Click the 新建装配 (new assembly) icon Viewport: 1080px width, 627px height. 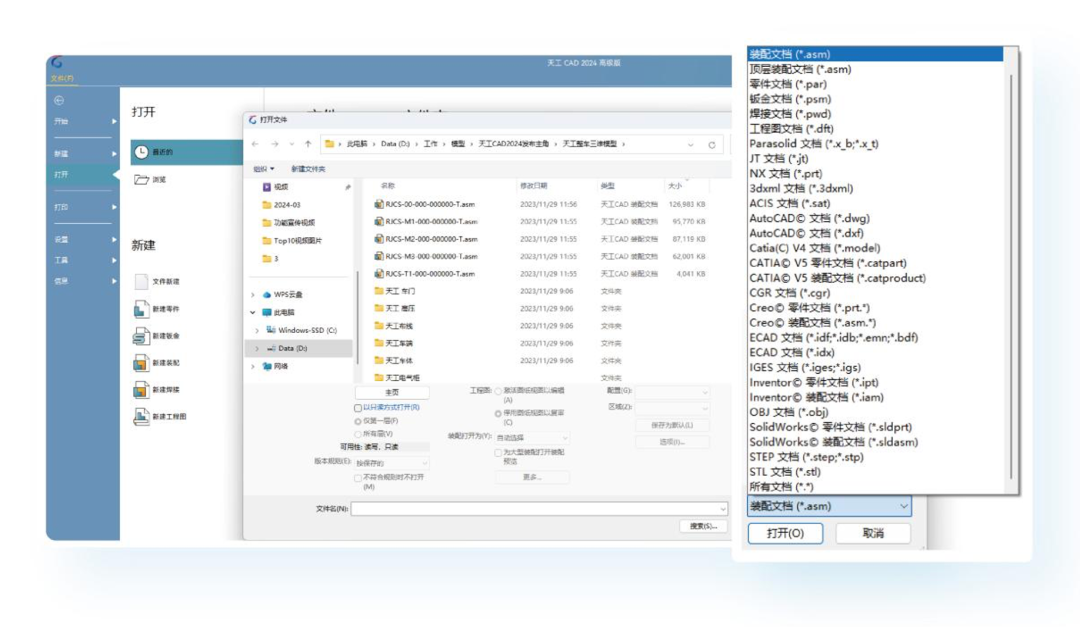[141, 363]
